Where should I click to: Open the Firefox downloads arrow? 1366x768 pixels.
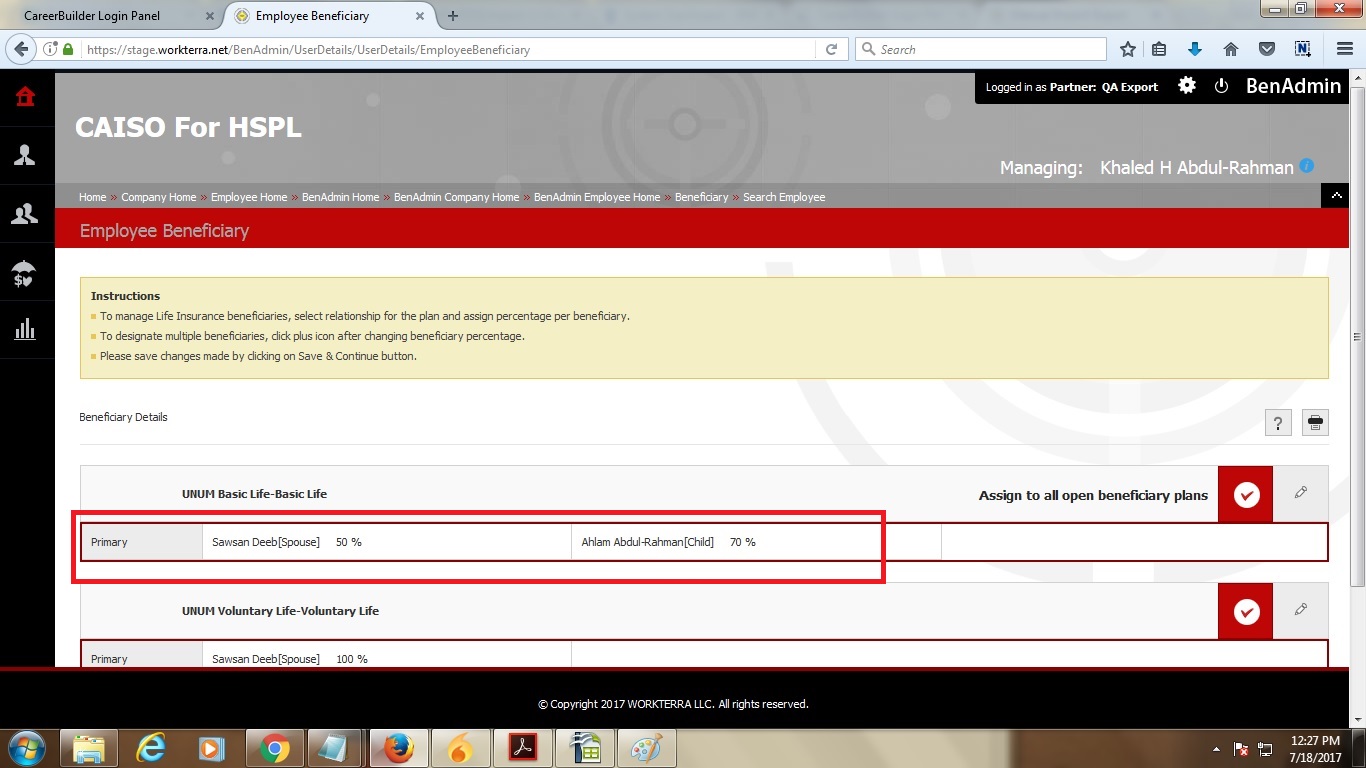tap(1195, 49)
